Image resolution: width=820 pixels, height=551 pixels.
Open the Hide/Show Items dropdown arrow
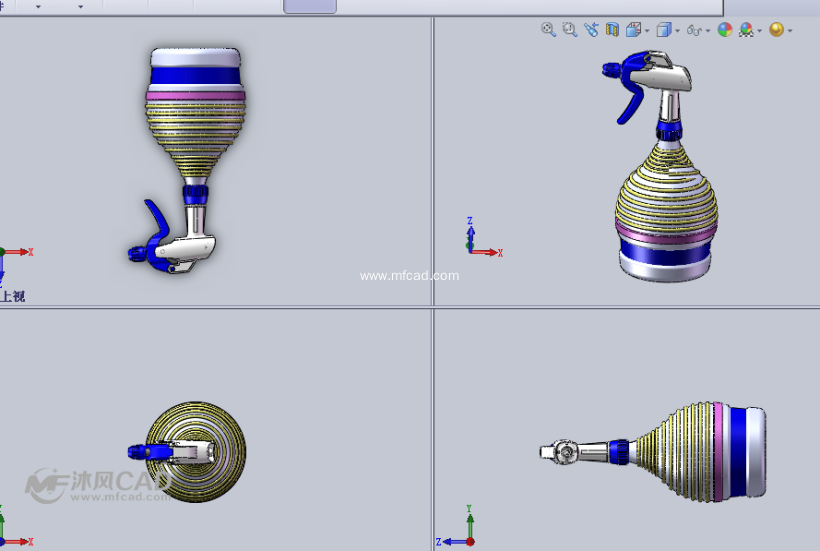click(709, 31)
